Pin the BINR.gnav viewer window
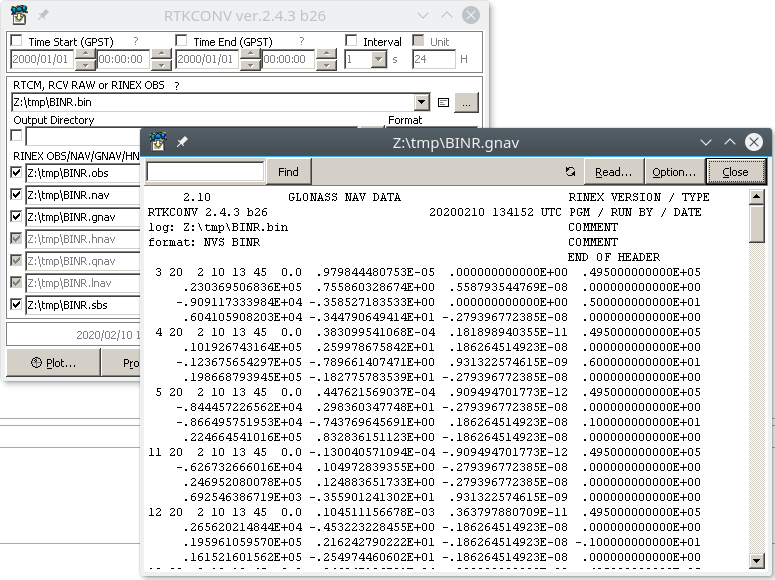 (182, 142)
